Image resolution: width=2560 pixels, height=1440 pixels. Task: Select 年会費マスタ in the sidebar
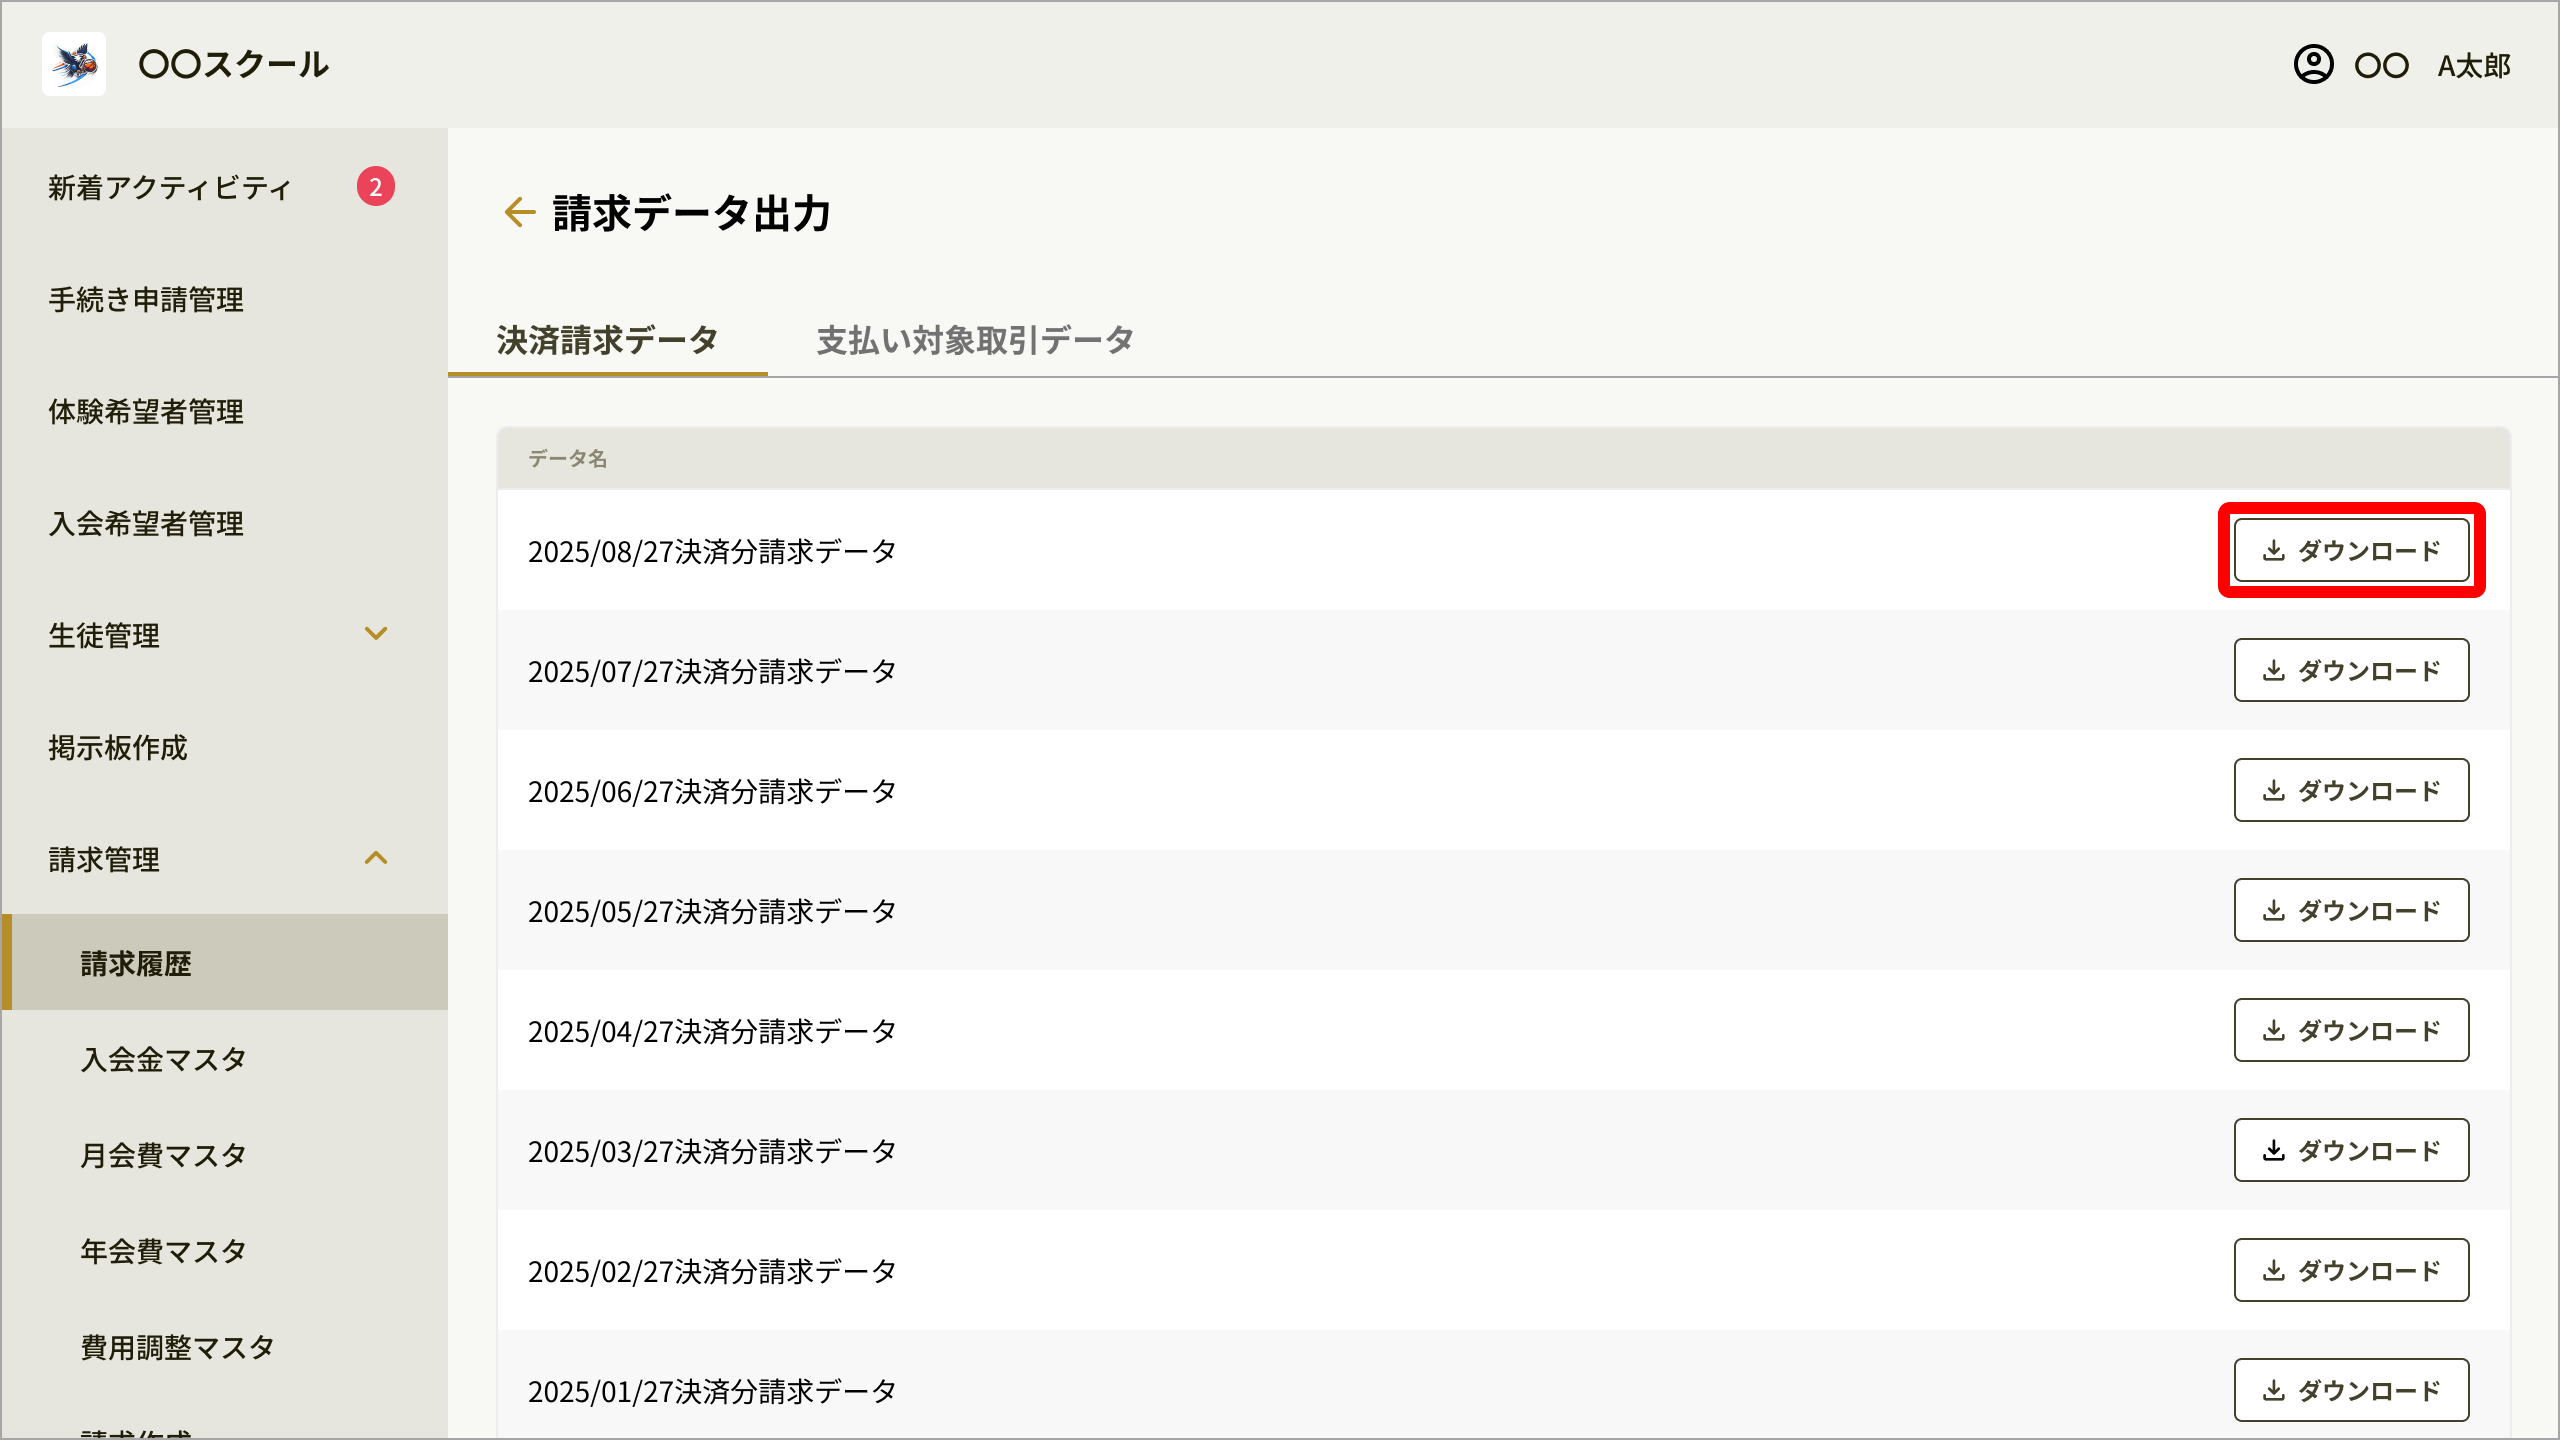coord(163,1251)
